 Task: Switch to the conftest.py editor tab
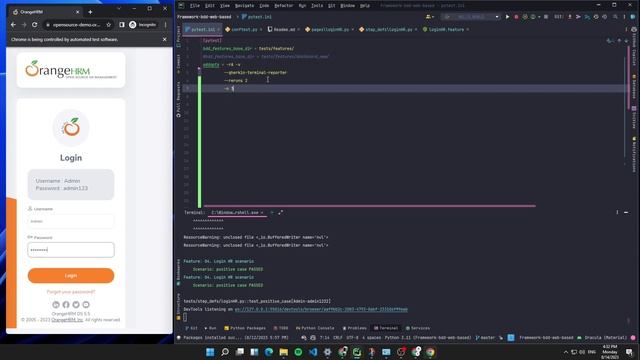click(x=244, y=29)
